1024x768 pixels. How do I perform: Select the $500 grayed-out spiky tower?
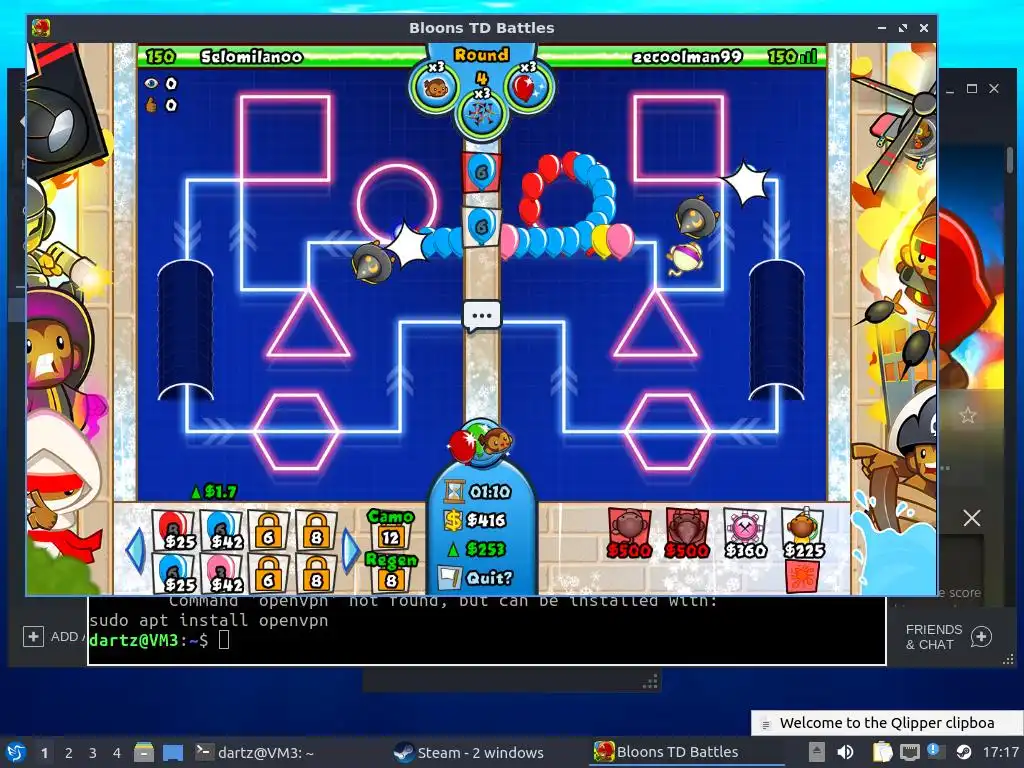point(686,534)
